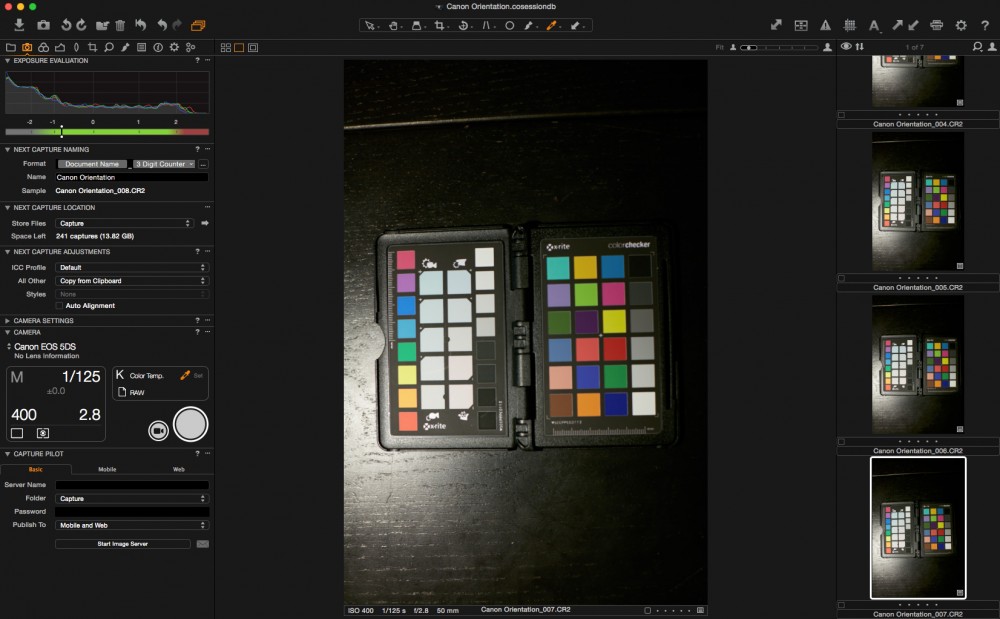This screenshot has height=619, width=1000.
Task: Click the shutter speed value 1/125
Action: (81, 377)
